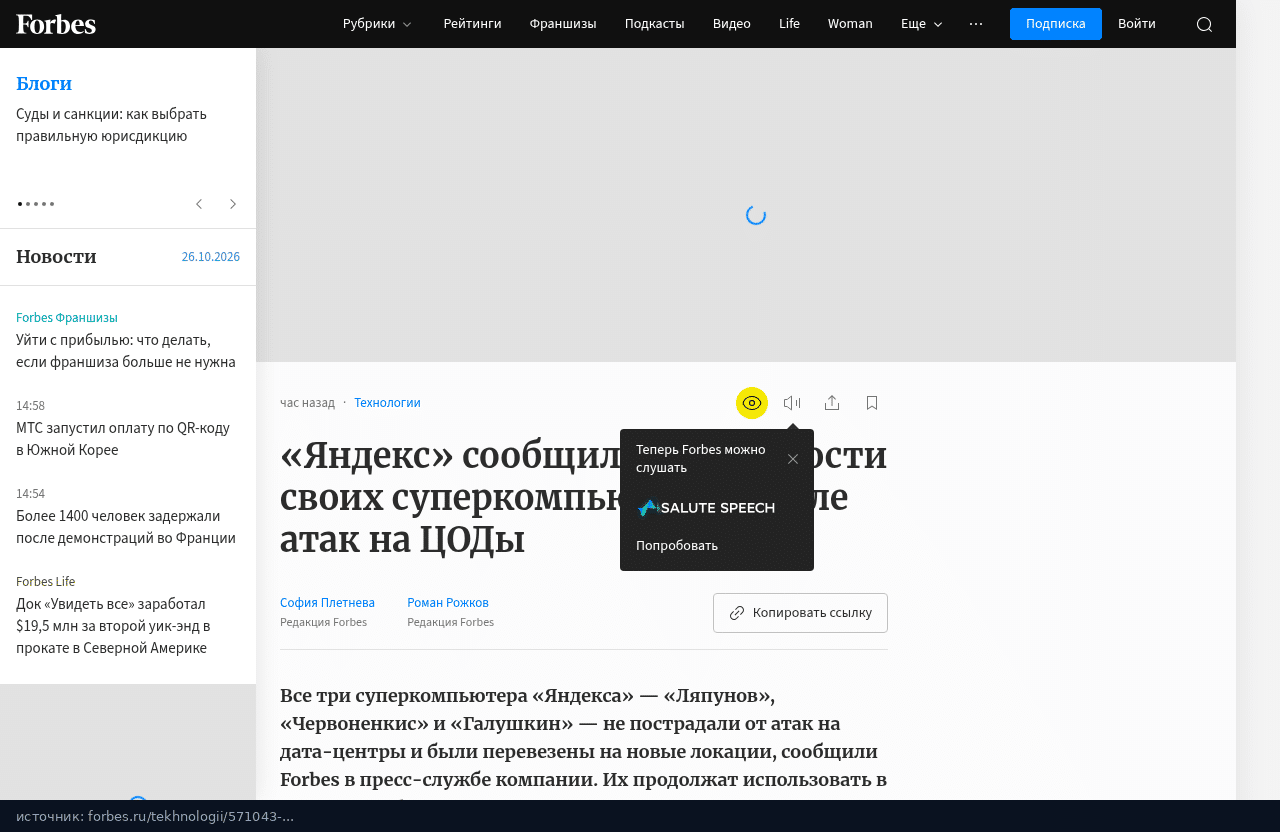This screenshot has height=832, width=1280.
Task: Click the blue Подписка button
Action: [x=1056, y=24]
